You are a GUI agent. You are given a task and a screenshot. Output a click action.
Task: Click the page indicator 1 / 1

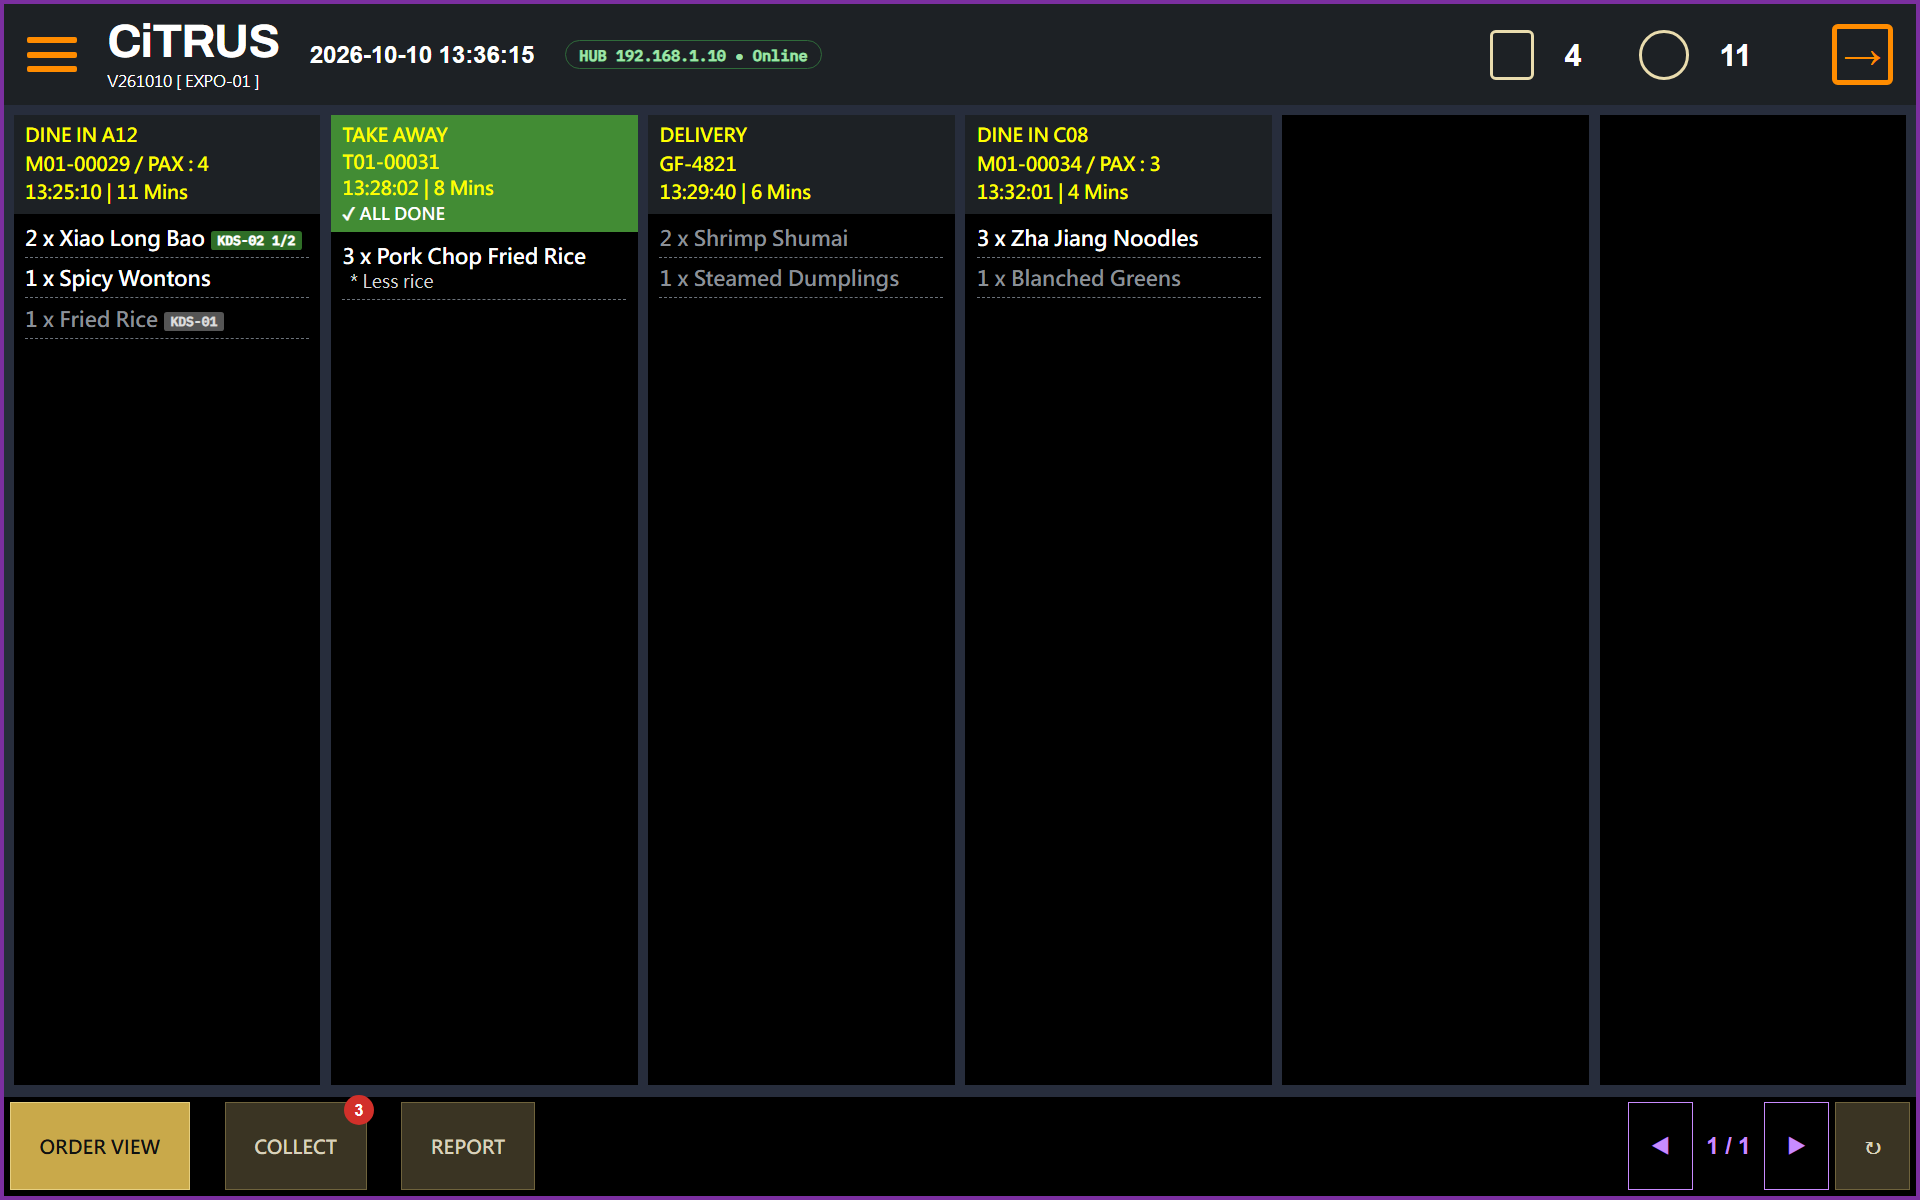pyautogui.click(x=1728, y=1146)
